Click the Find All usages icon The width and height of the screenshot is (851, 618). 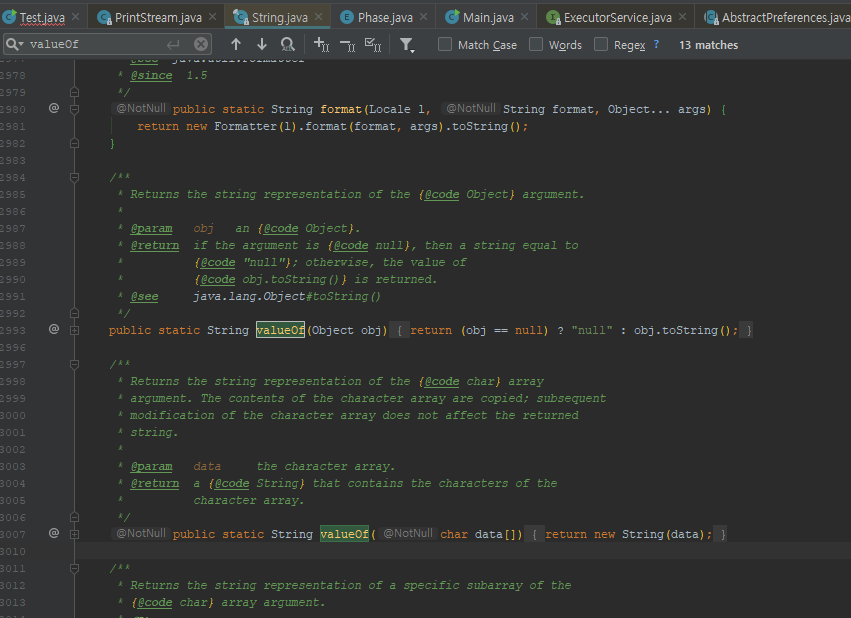click(x=288, y=44)
